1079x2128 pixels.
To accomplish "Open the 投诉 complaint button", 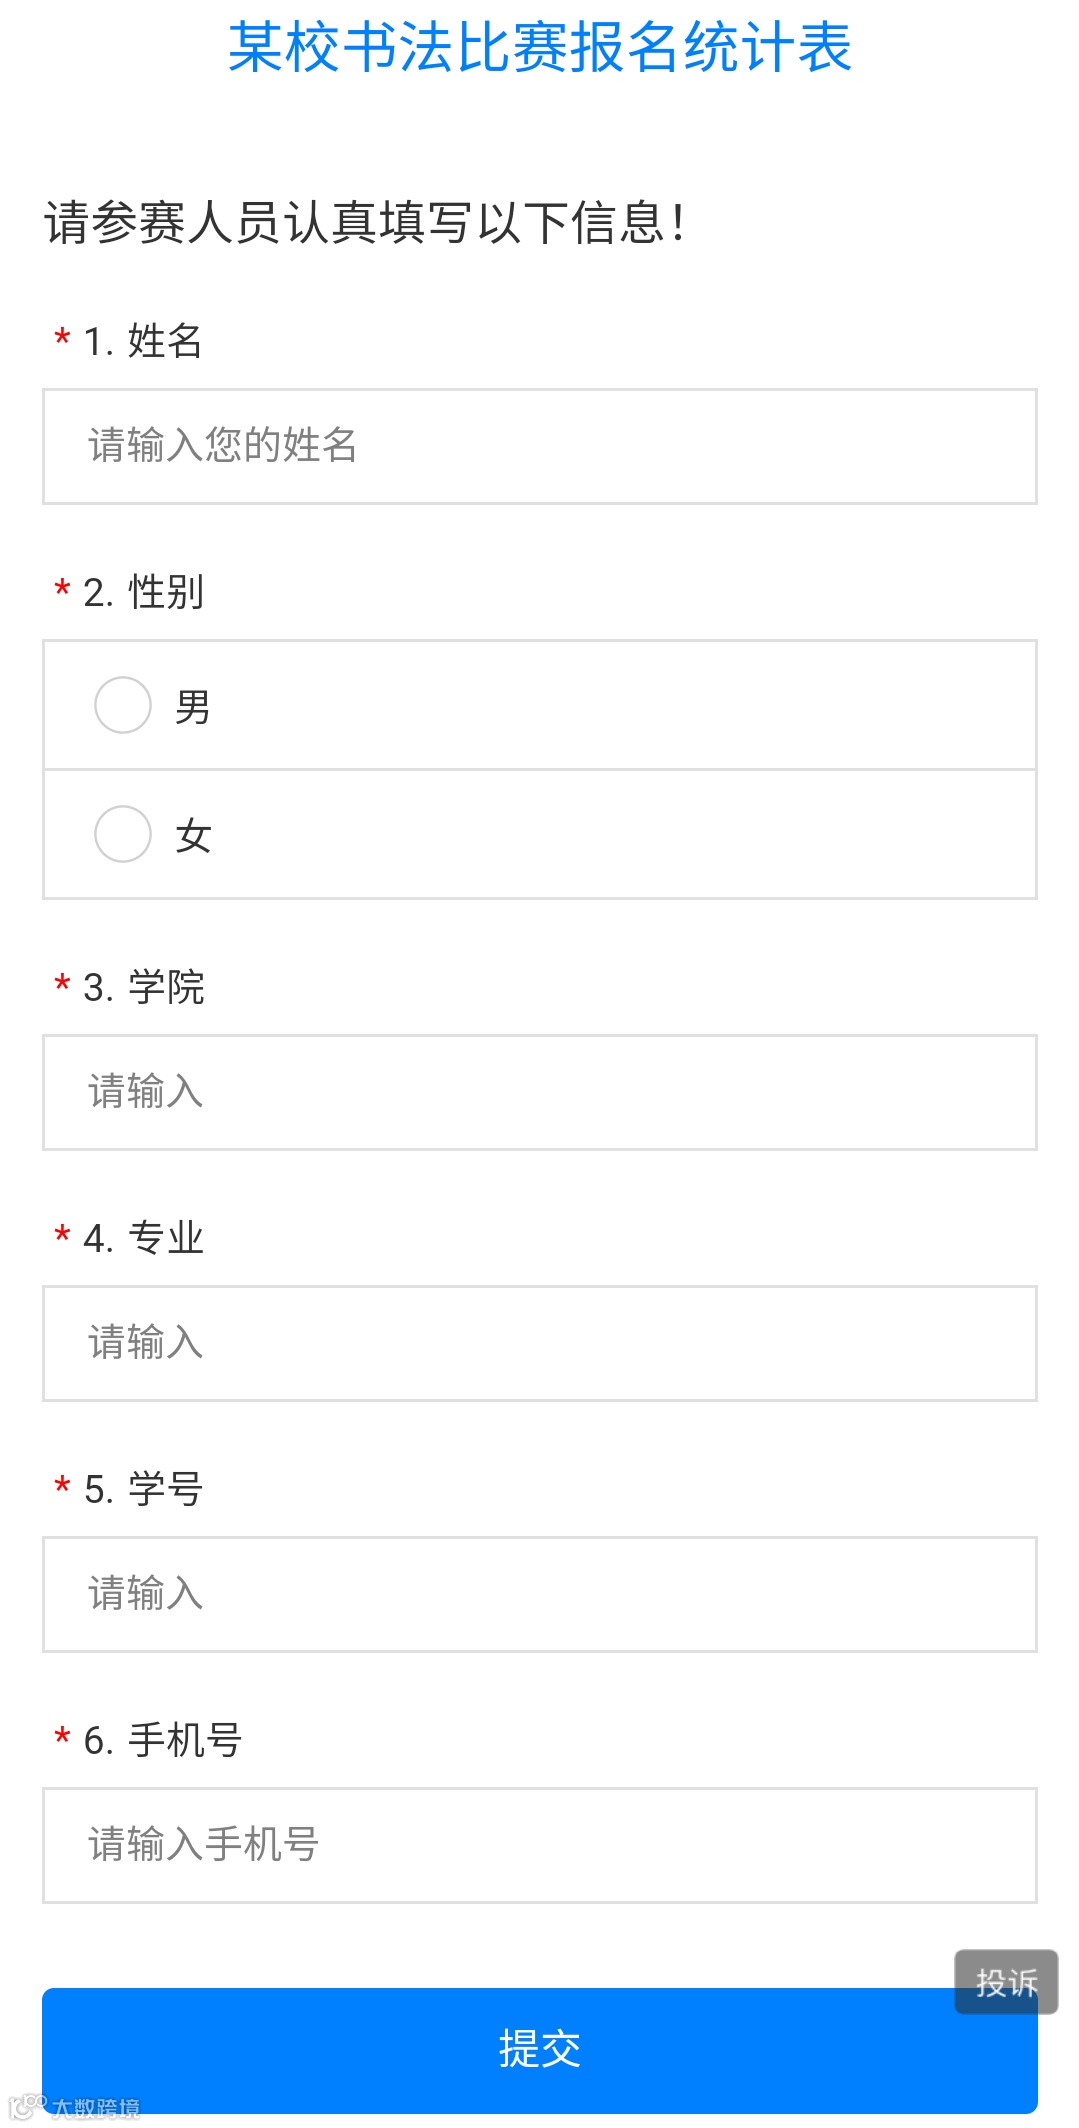I will point(1006,1982).
